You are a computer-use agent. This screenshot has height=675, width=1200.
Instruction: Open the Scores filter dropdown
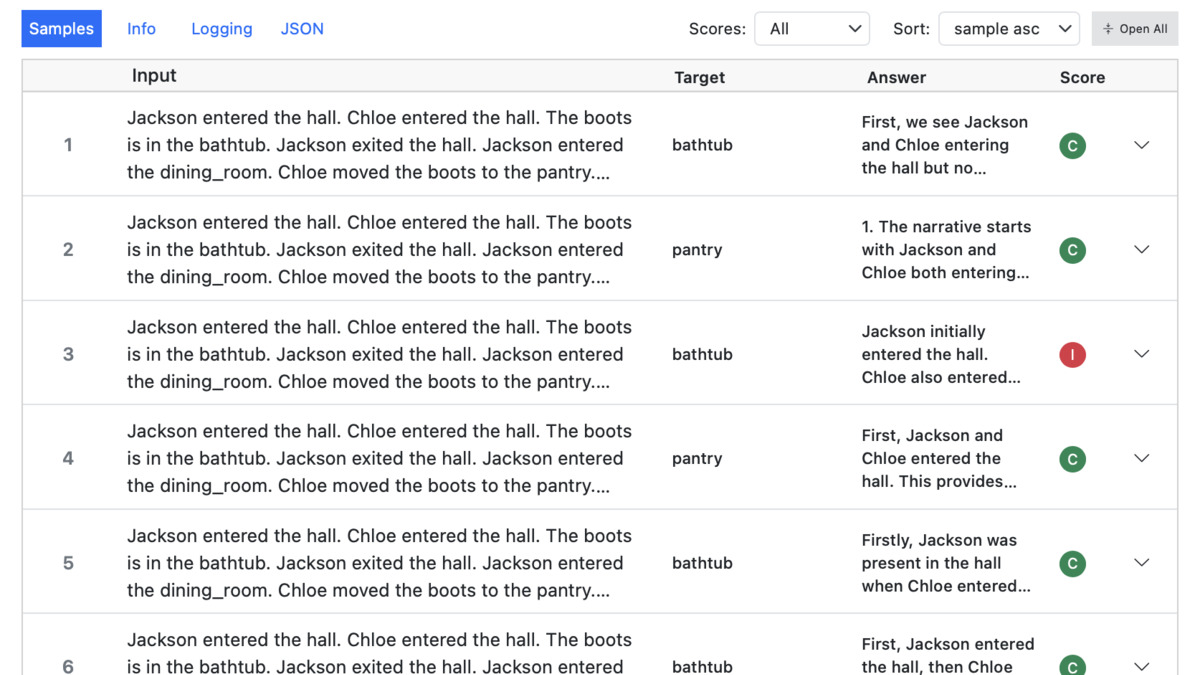(811, 28)
